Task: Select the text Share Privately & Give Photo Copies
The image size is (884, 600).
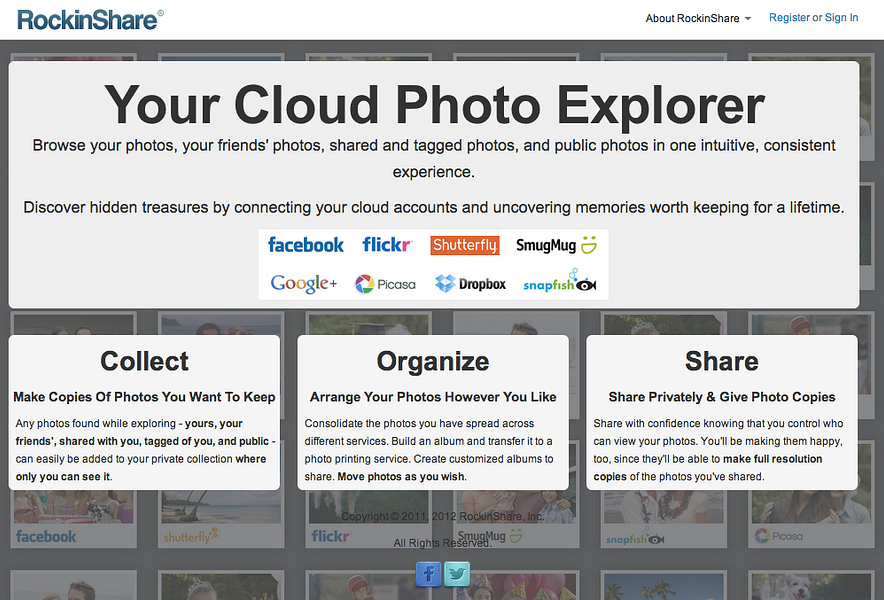Action: click(722, 397)
